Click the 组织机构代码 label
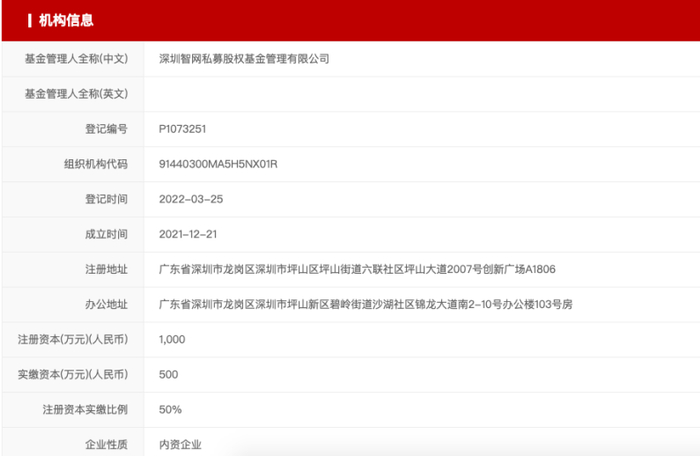 click(x=96, y=164)
